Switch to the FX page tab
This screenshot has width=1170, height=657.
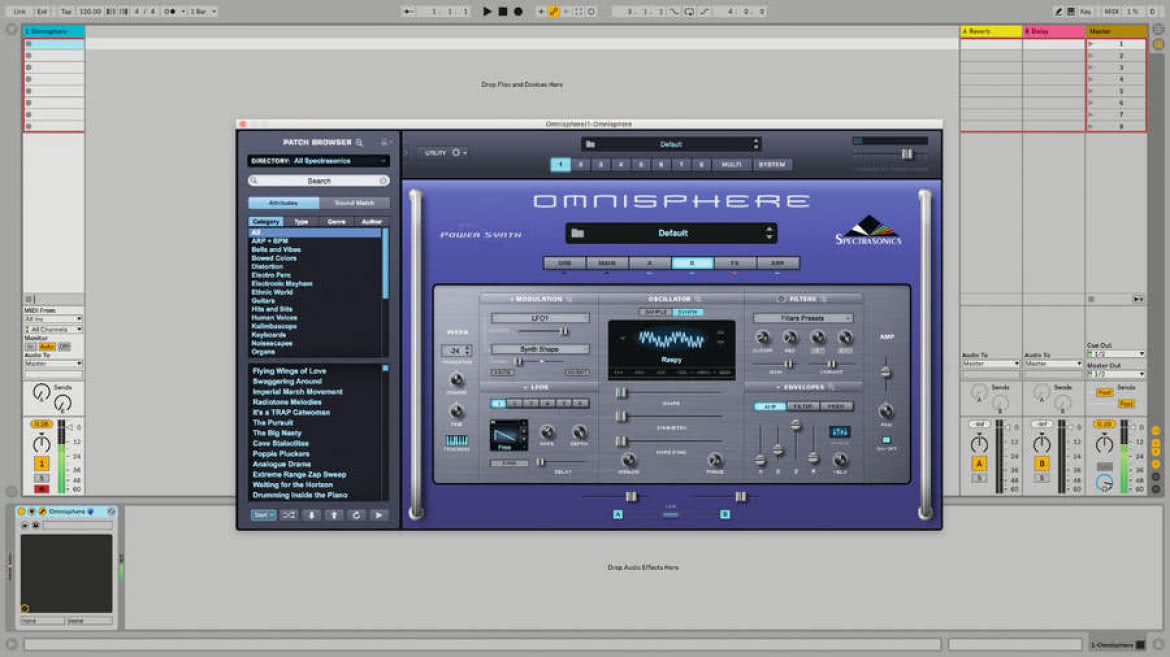pos(735,263)
